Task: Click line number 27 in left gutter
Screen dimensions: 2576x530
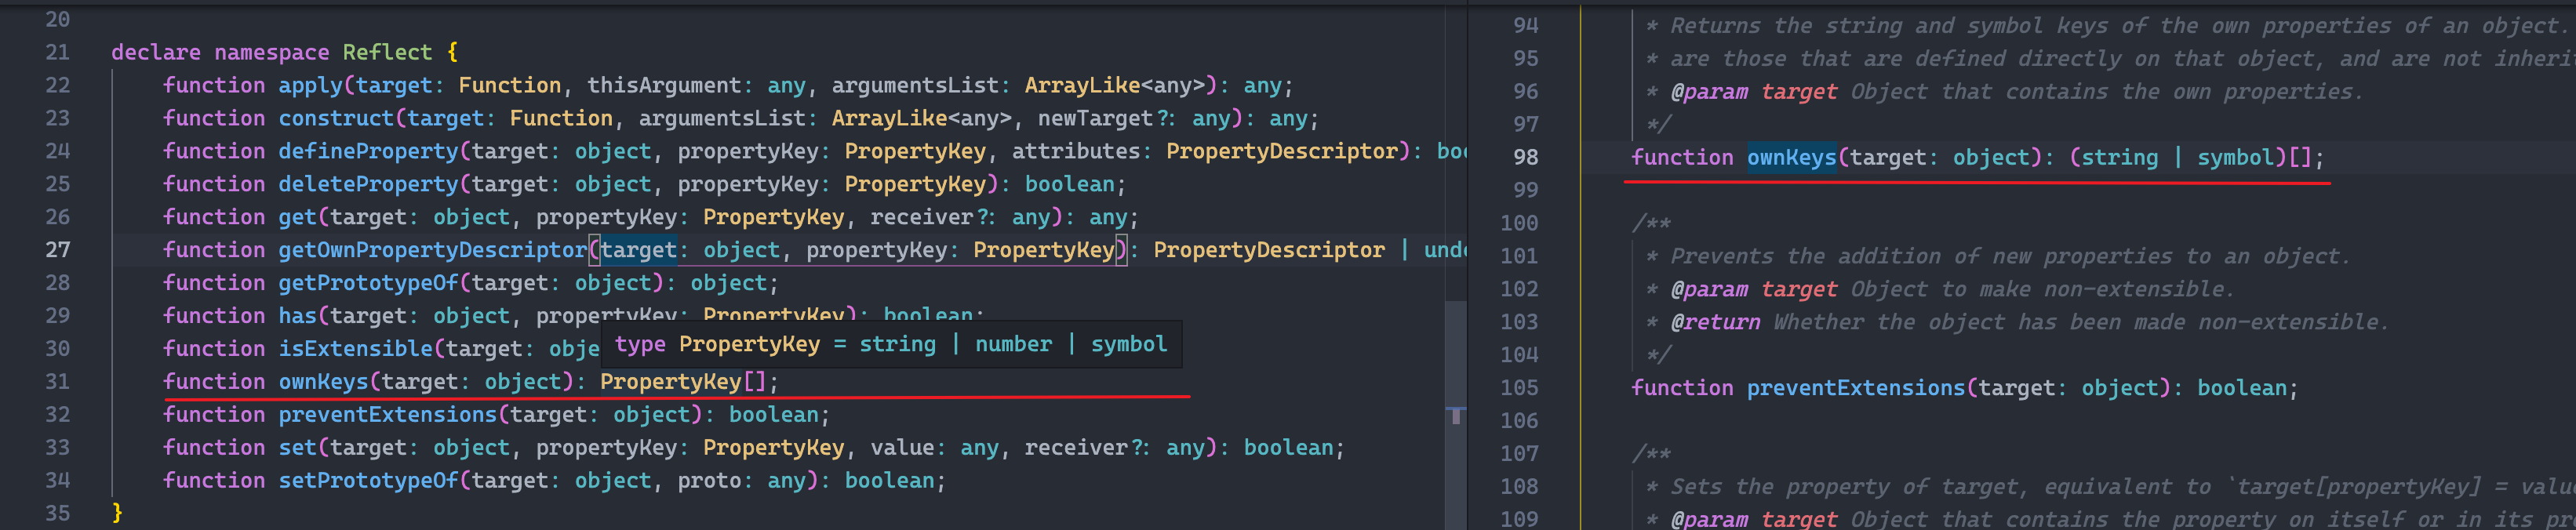Action: coord(58,250)
